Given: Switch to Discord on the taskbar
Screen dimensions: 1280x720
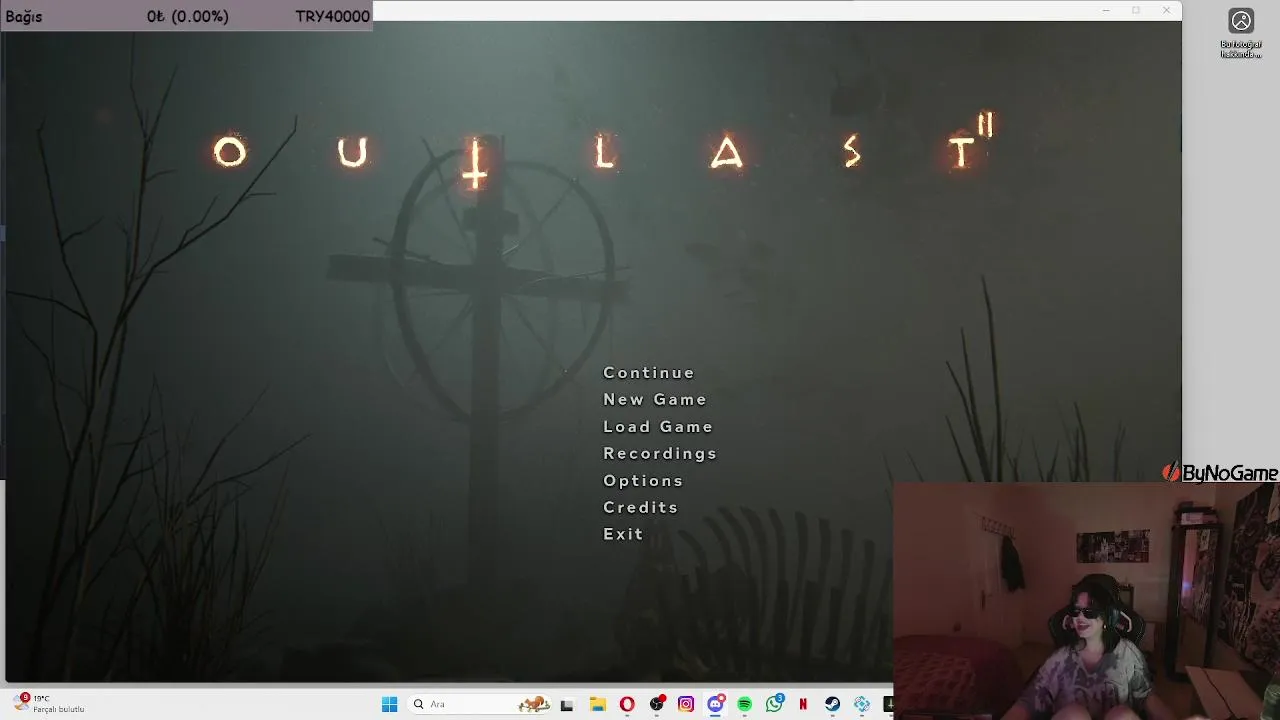Looking at the screenshot, I should click(715, 705).
